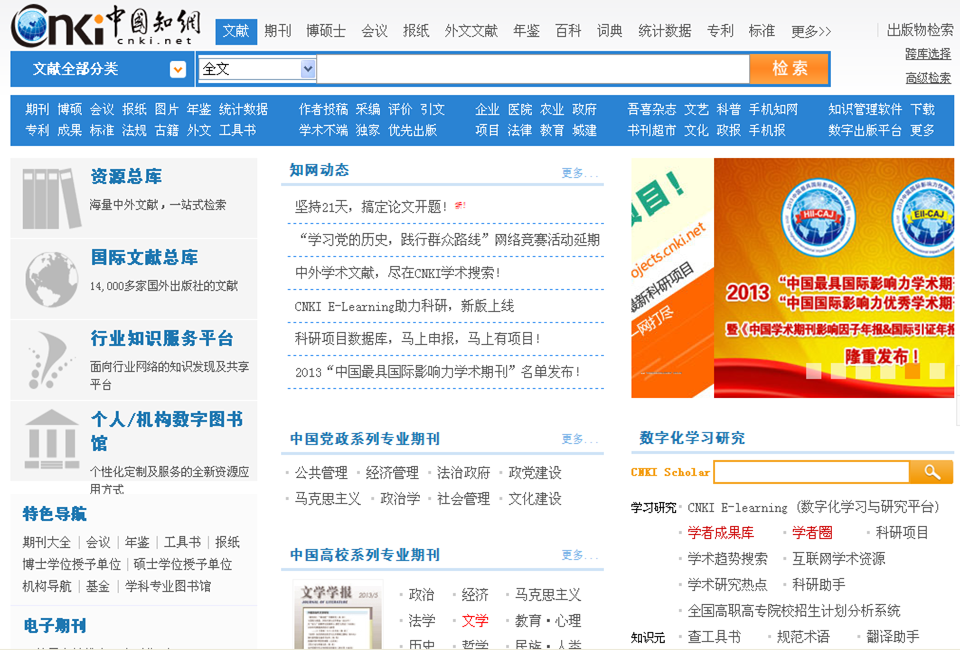Select the 文献 tab
The width and height of the screenshot is (960, 650).
(x=236, y=31)
